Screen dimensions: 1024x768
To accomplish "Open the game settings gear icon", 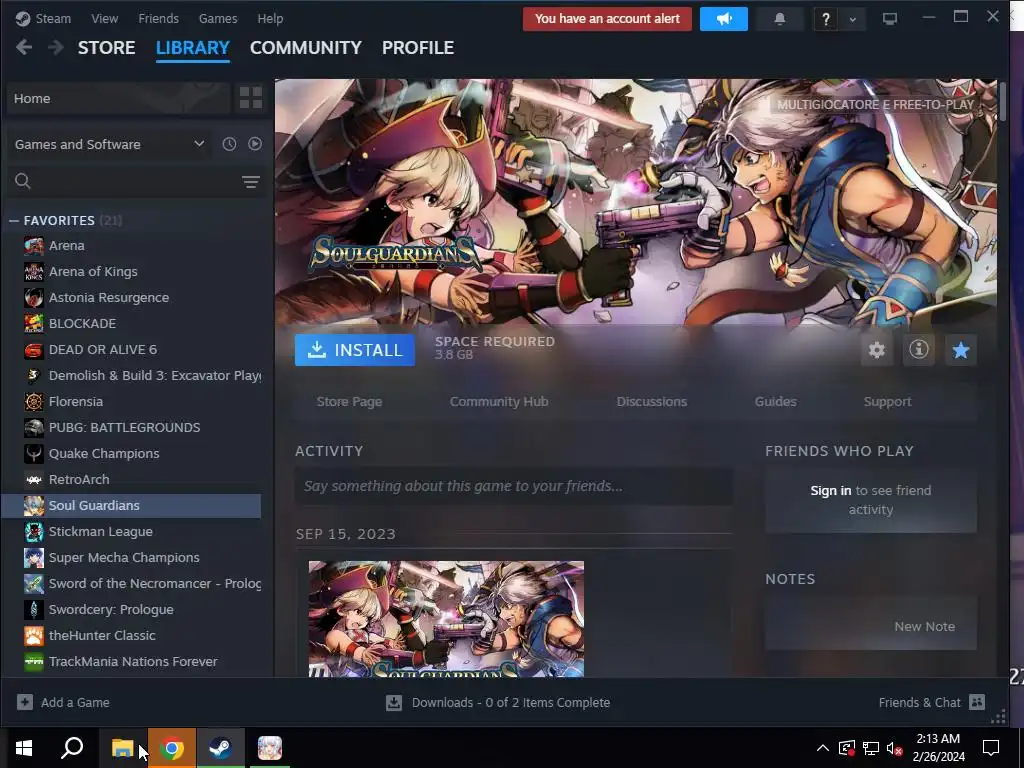I will 876,350.
